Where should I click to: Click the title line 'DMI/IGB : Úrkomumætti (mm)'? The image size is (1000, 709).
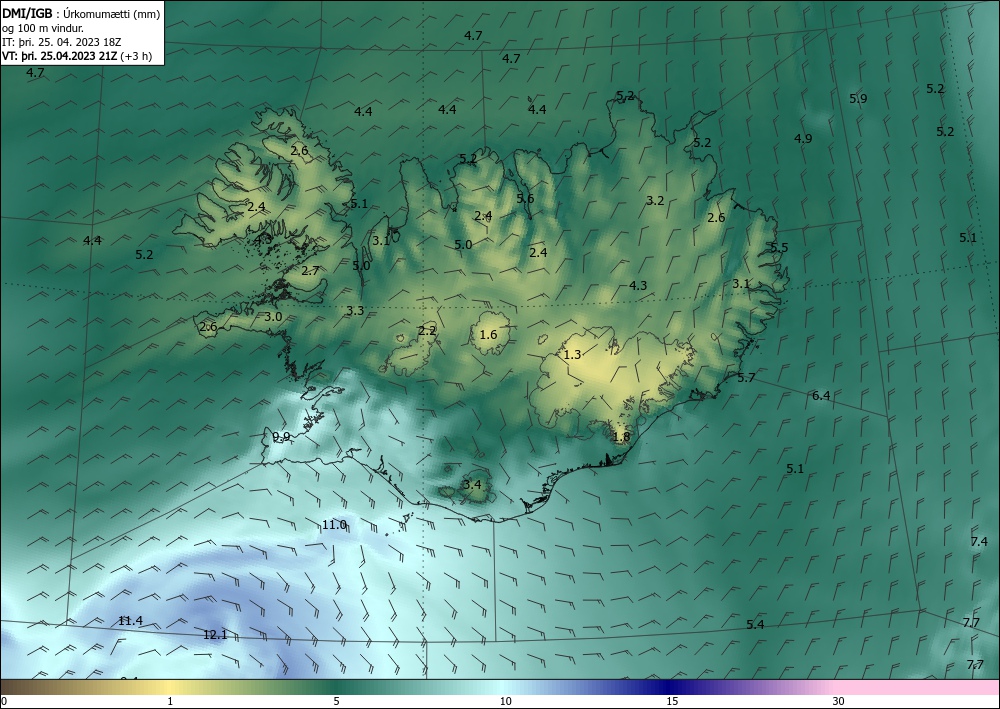pos(81,13)
